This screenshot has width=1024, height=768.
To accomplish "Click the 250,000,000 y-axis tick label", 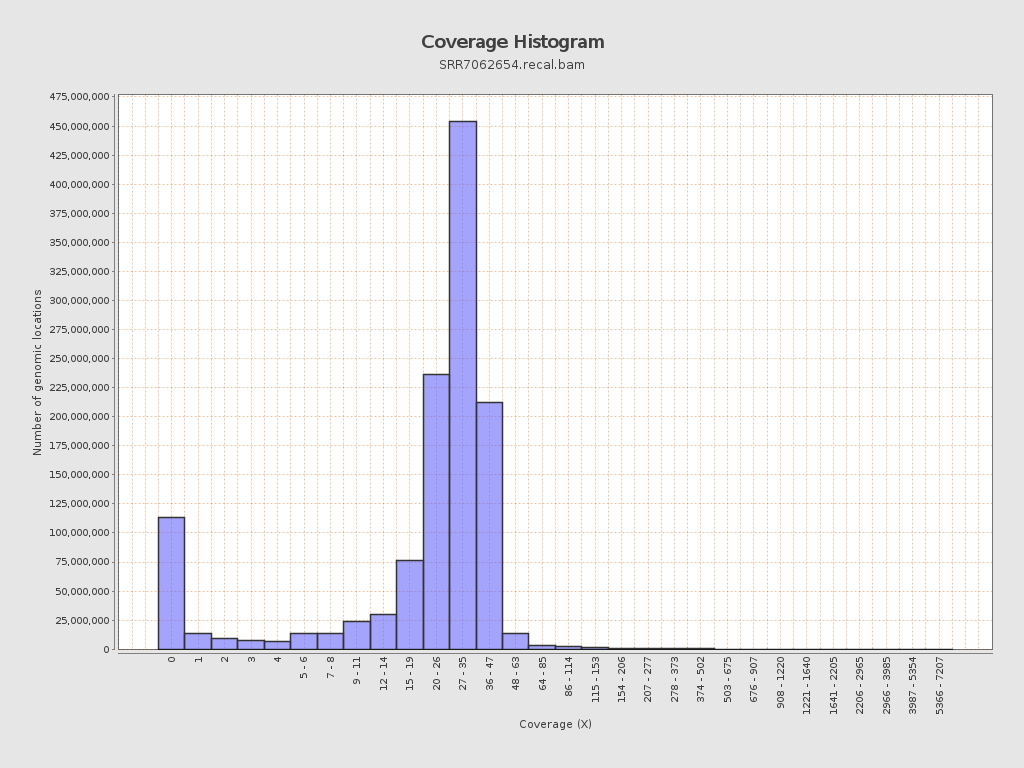I will pos(79,359).
